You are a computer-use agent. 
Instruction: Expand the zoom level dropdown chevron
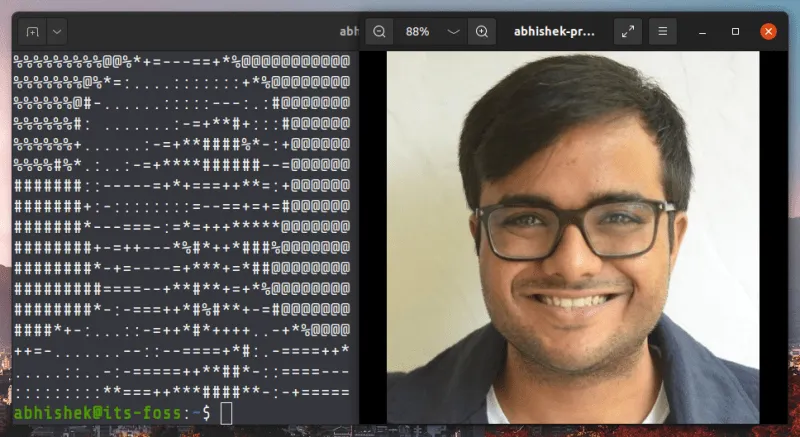click(x=453, y=31)
